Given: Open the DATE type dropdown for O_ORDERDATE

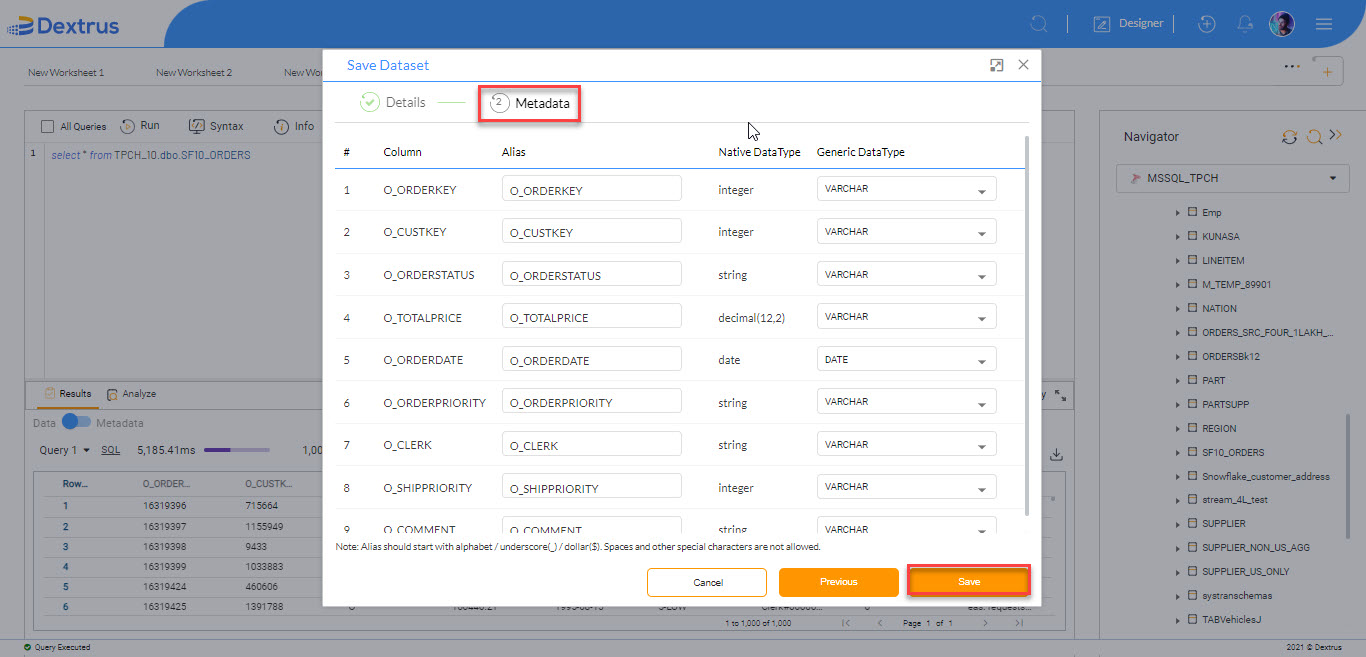Looking at the screenshot, I should 906,359.
